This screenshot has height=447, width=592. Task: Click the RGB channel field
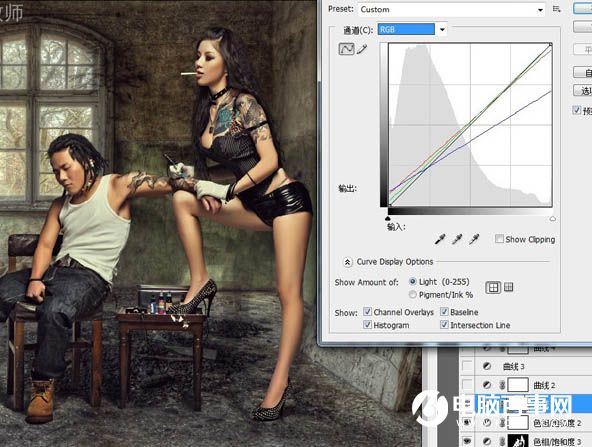coord(406,29)
